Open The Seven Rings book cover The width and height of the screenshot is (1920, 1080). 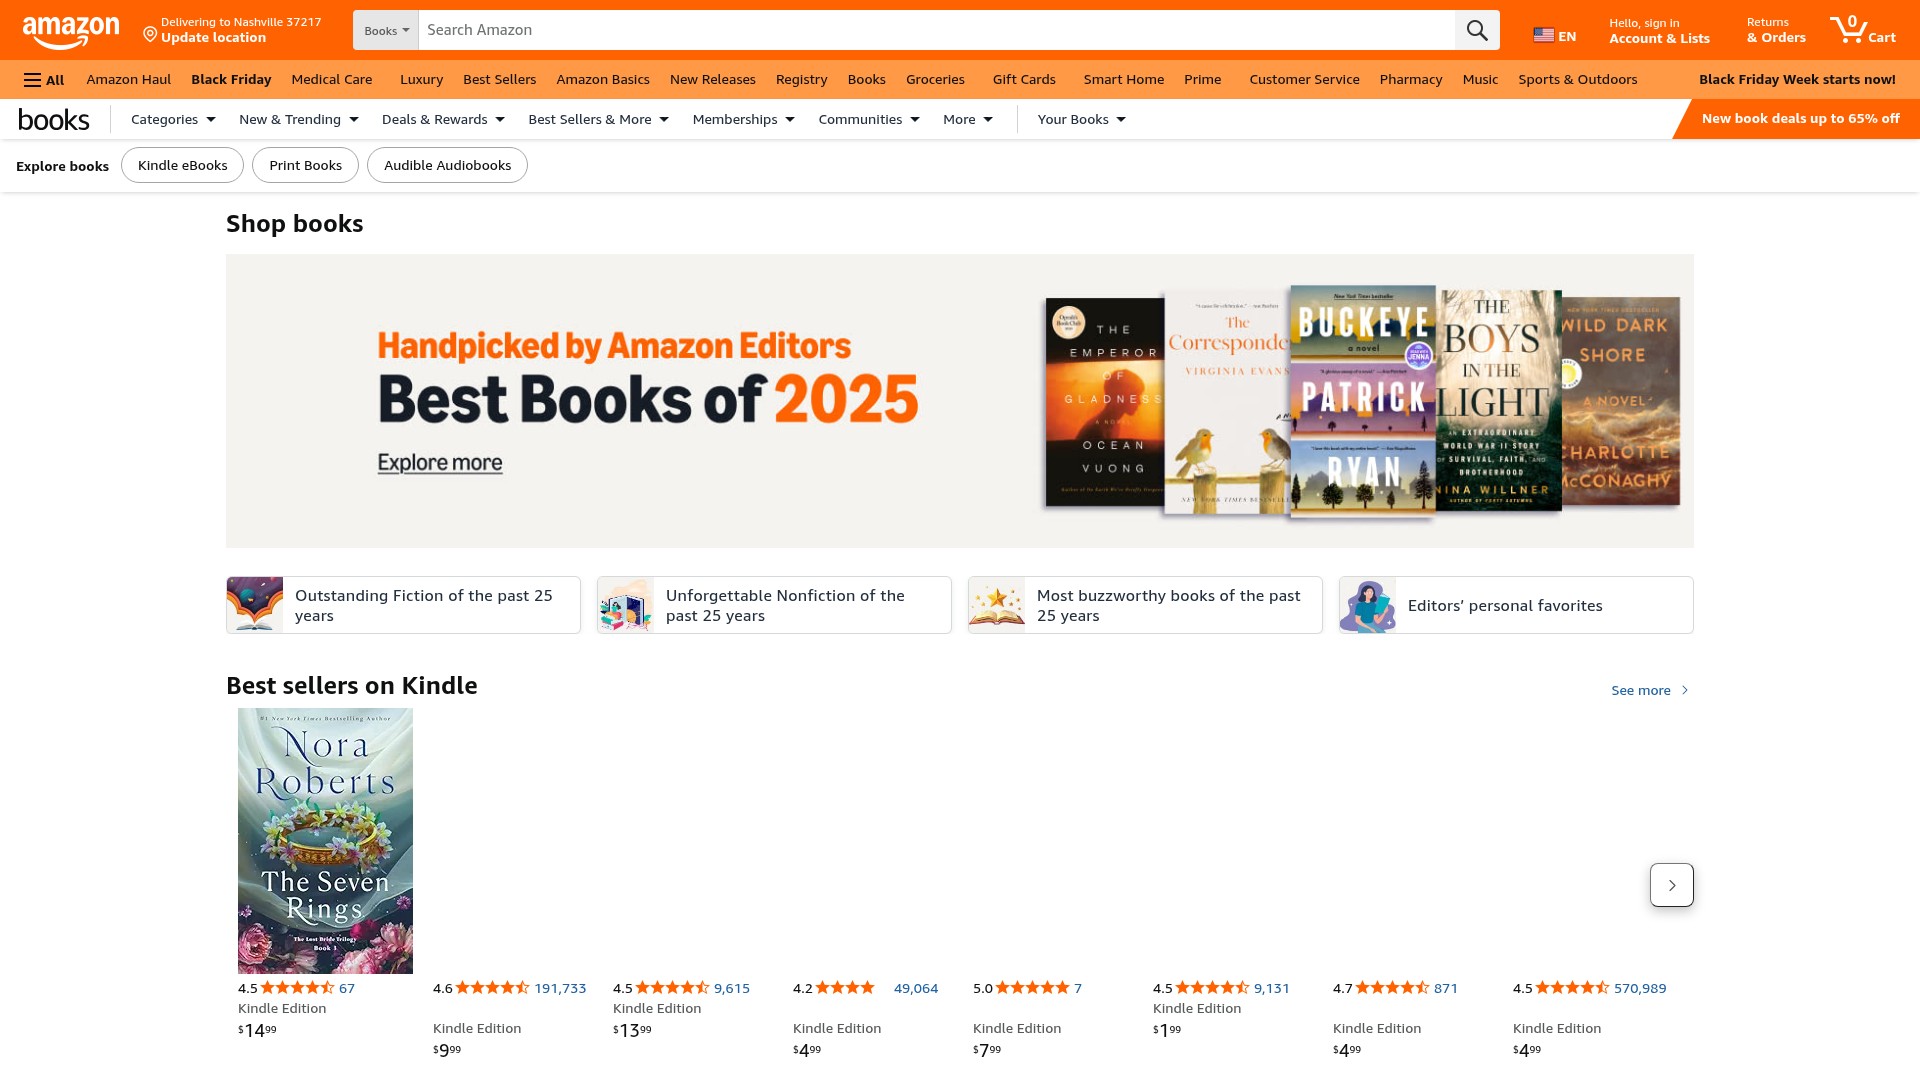(x=325, y=841)
